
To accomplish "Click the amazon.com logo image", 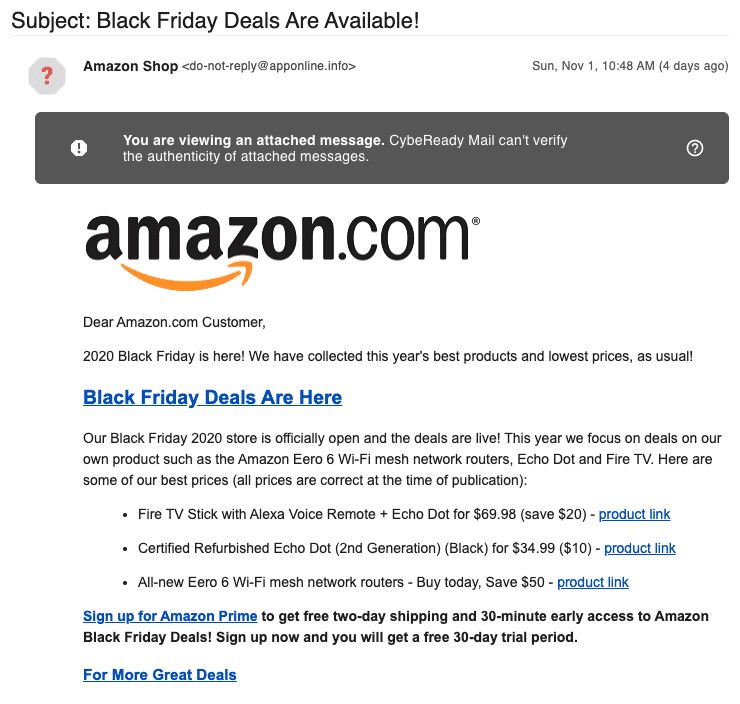I will point(282,249).
